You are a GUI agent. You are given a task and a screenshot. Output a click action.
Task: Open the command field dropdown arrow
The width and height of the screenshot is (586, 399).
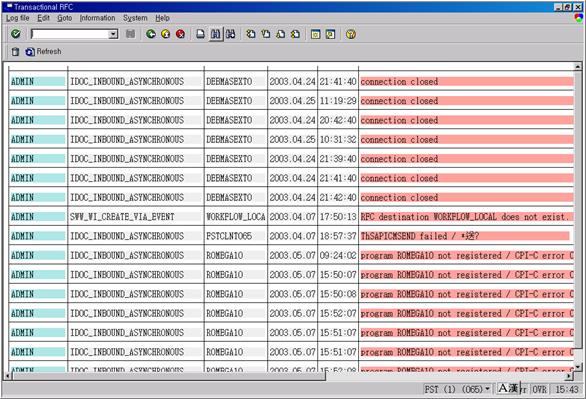click(x=113, y=34)
